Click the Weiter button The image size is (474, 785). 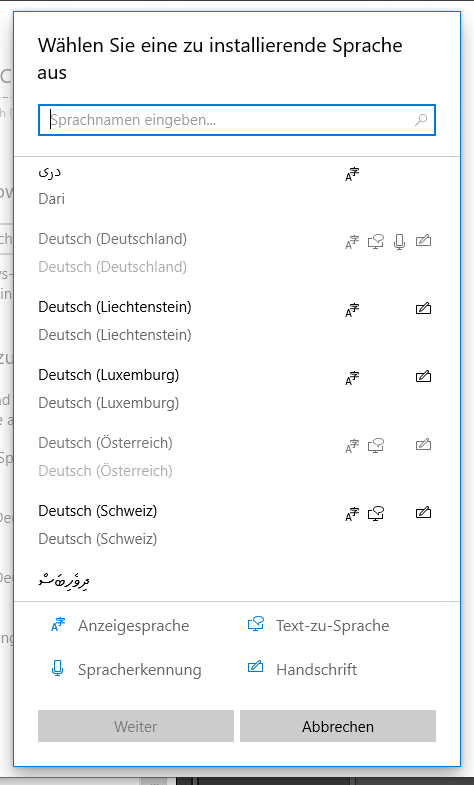(136, 726)
